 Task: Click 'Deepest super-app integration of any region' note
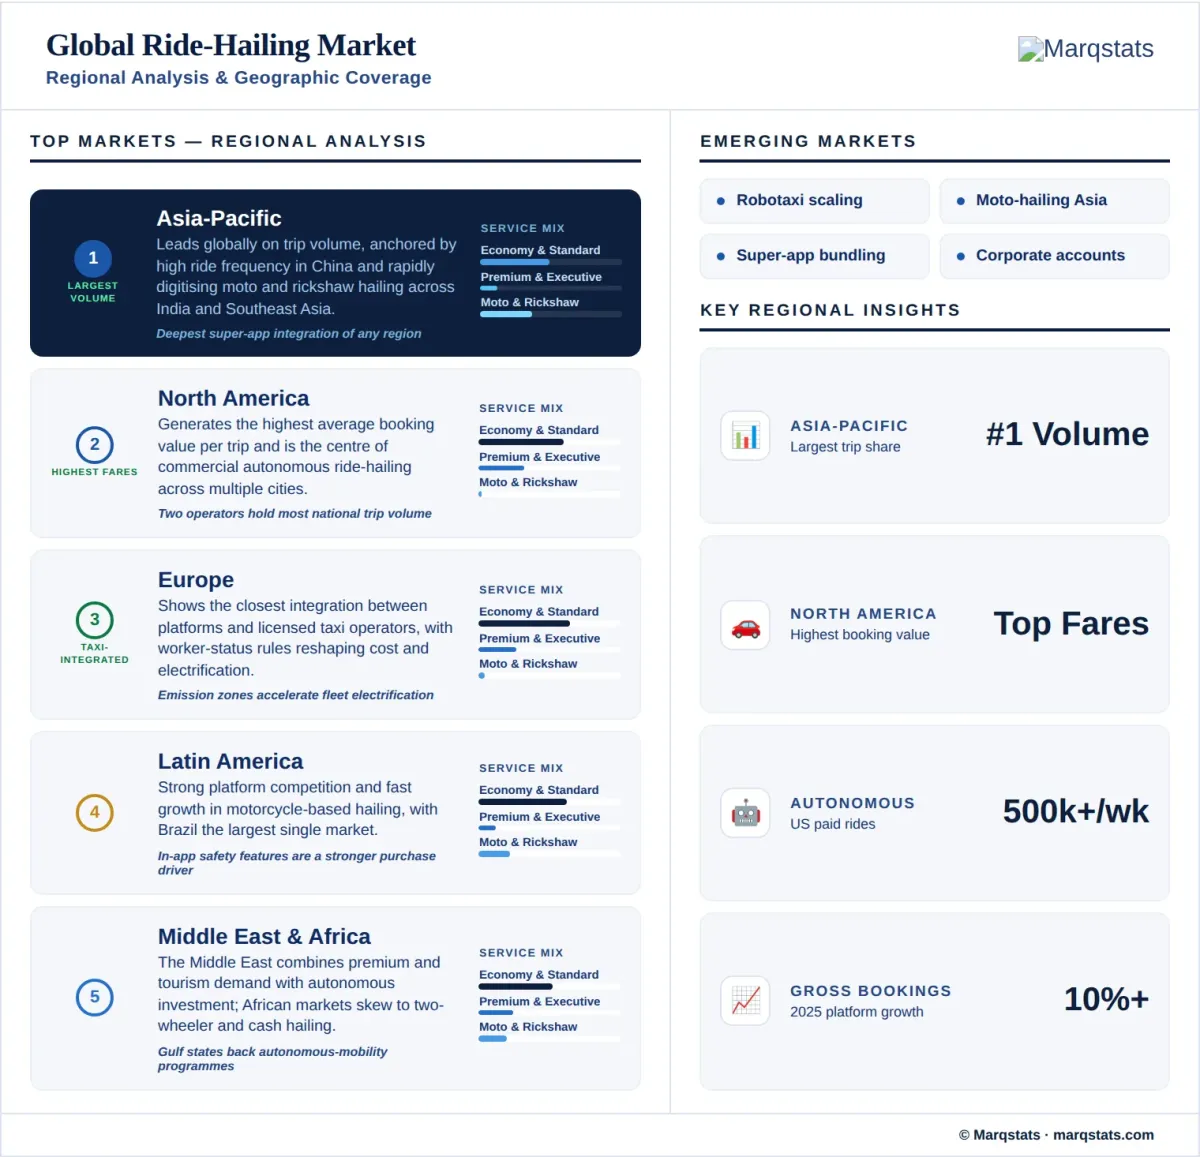point(288,334)
